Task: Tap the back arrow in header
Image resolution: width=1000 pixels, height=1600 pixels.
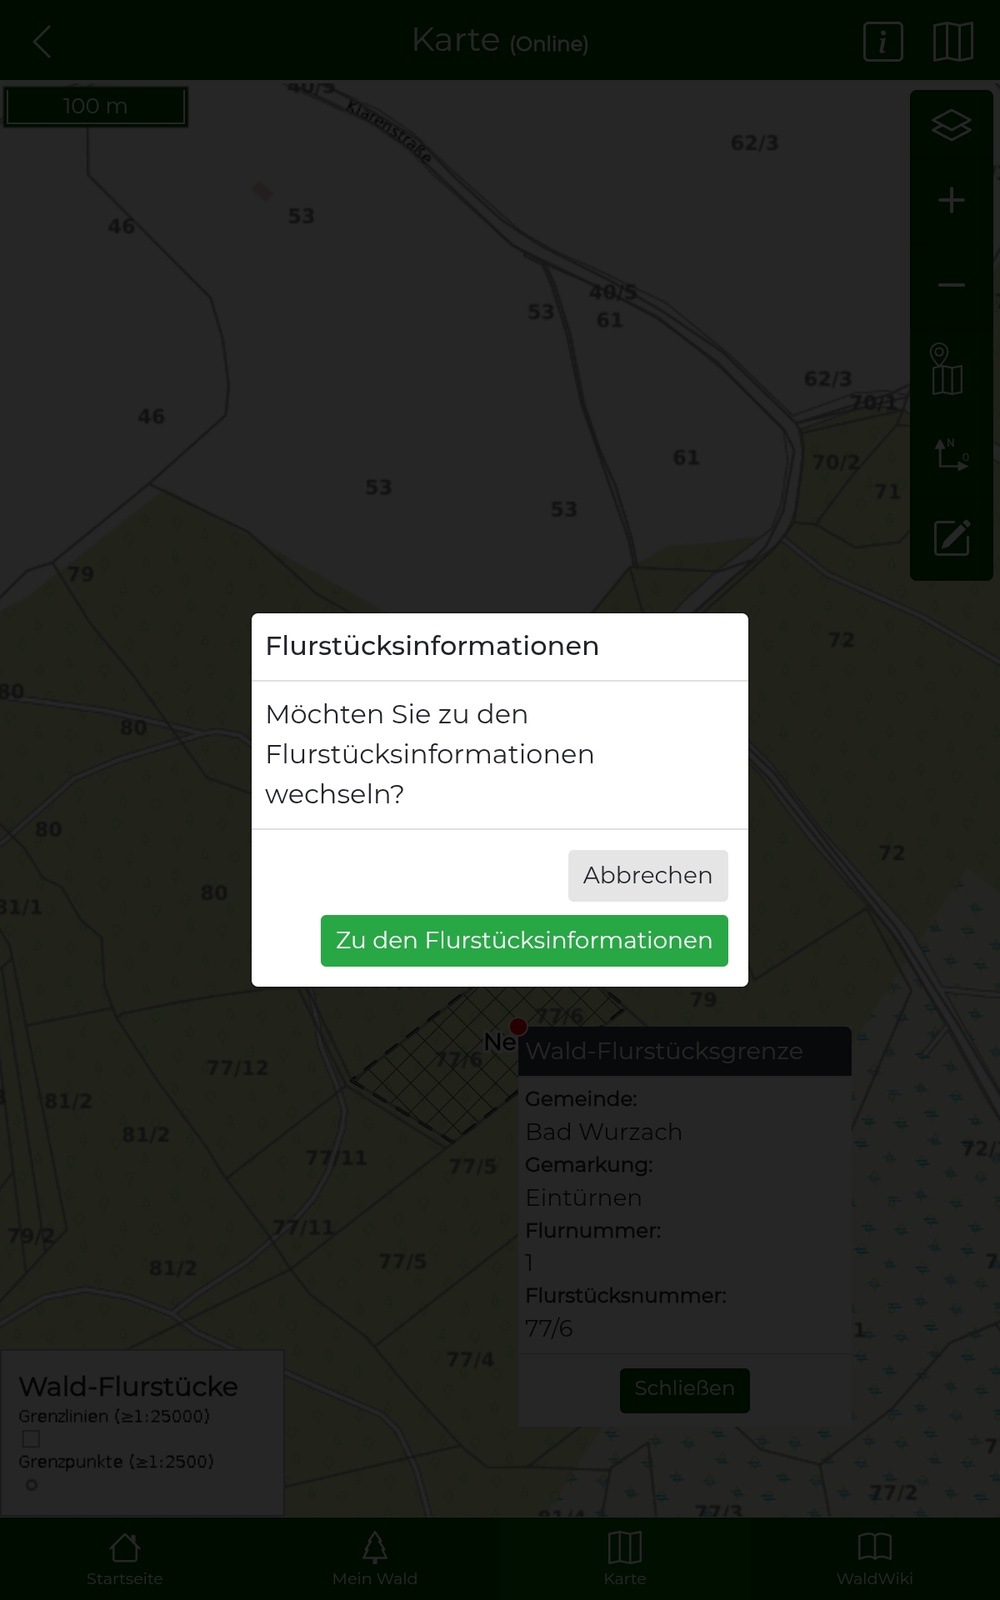Action: click(42, 42)
